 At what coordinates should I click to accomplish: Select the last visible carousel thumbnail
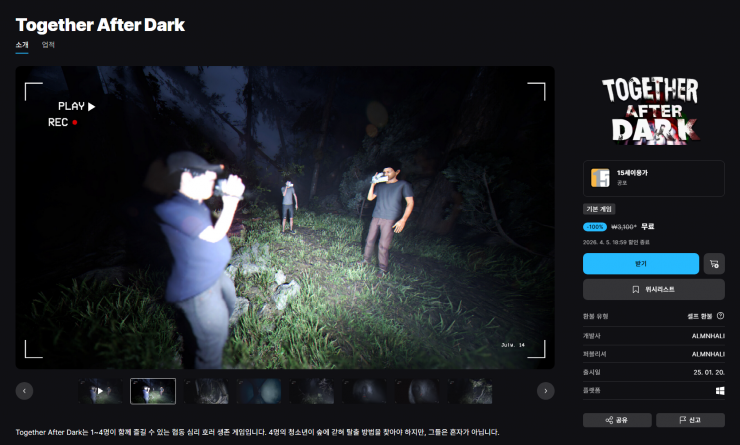(x=476, y=391)
